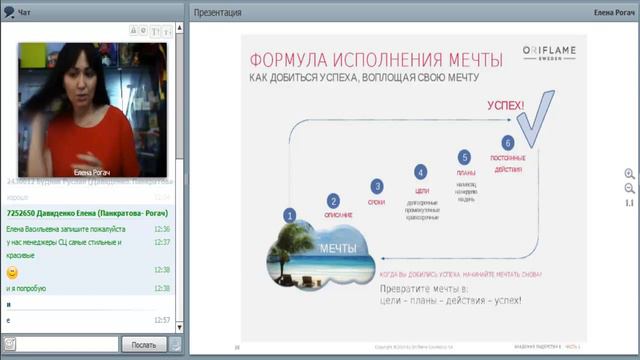Increase chat font size with large T icon
Image resolution: width=640 pixels, height=360 pixels.
pyautogui.click(x=156, y=31)
